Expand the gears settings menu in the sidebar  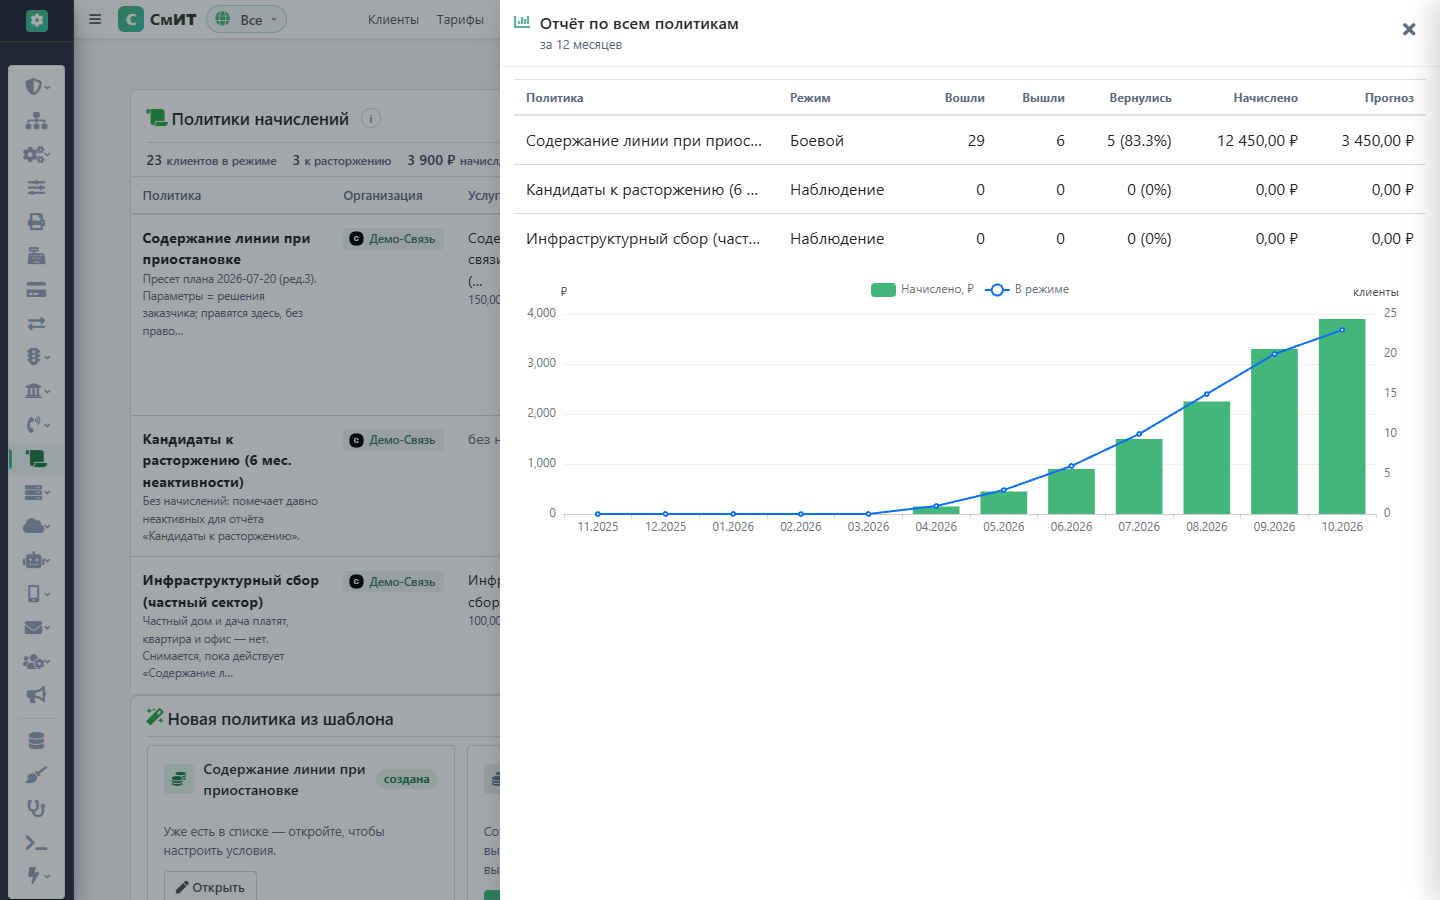(37, 155)
